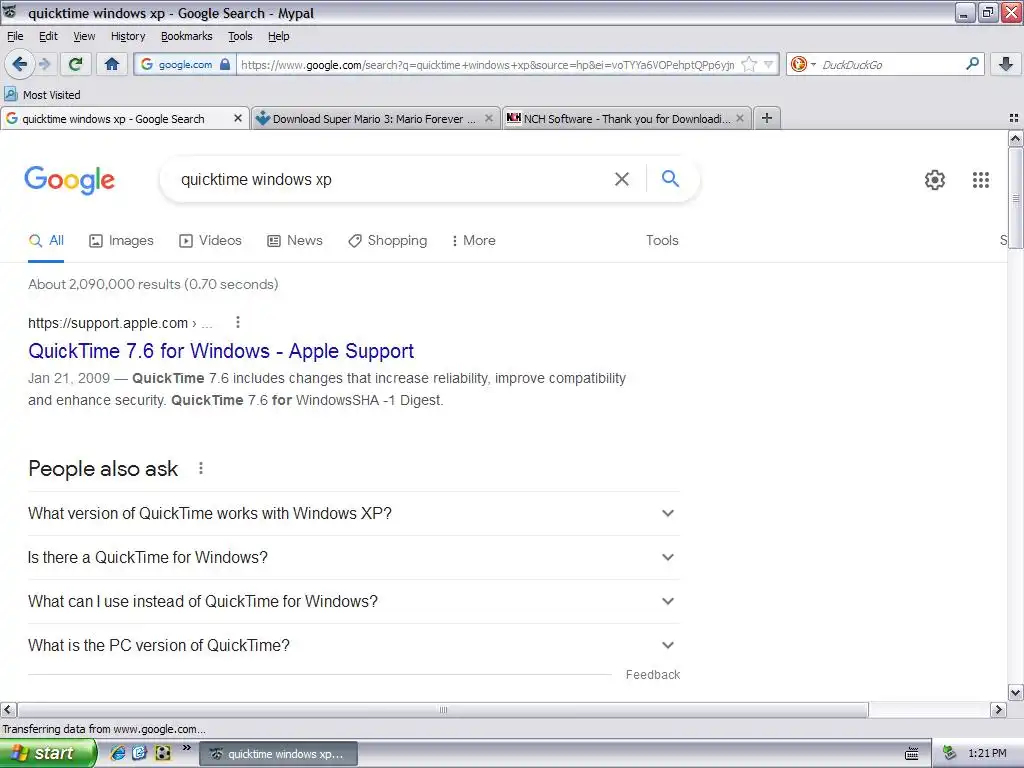
Task: Click vertical scrollbar down arrow
Action: click(x=1015, y=692)
